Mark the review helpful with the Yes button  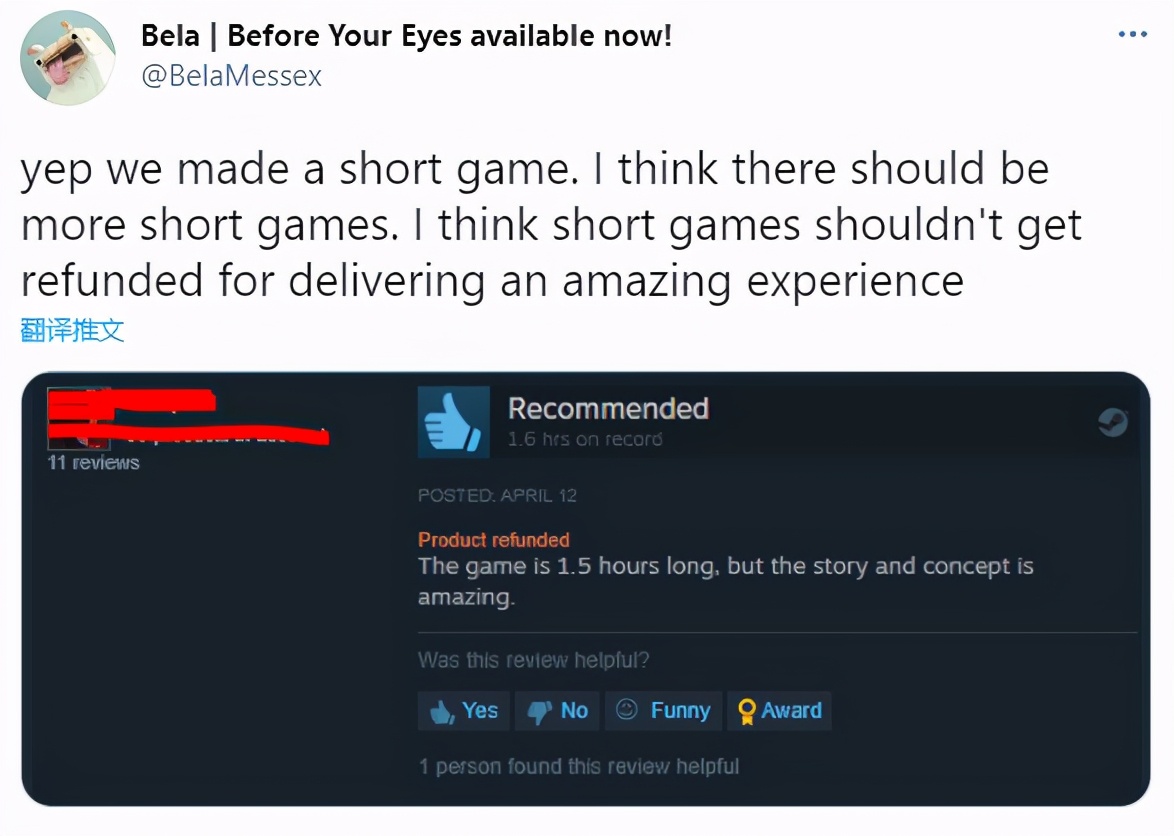point(463,711)
